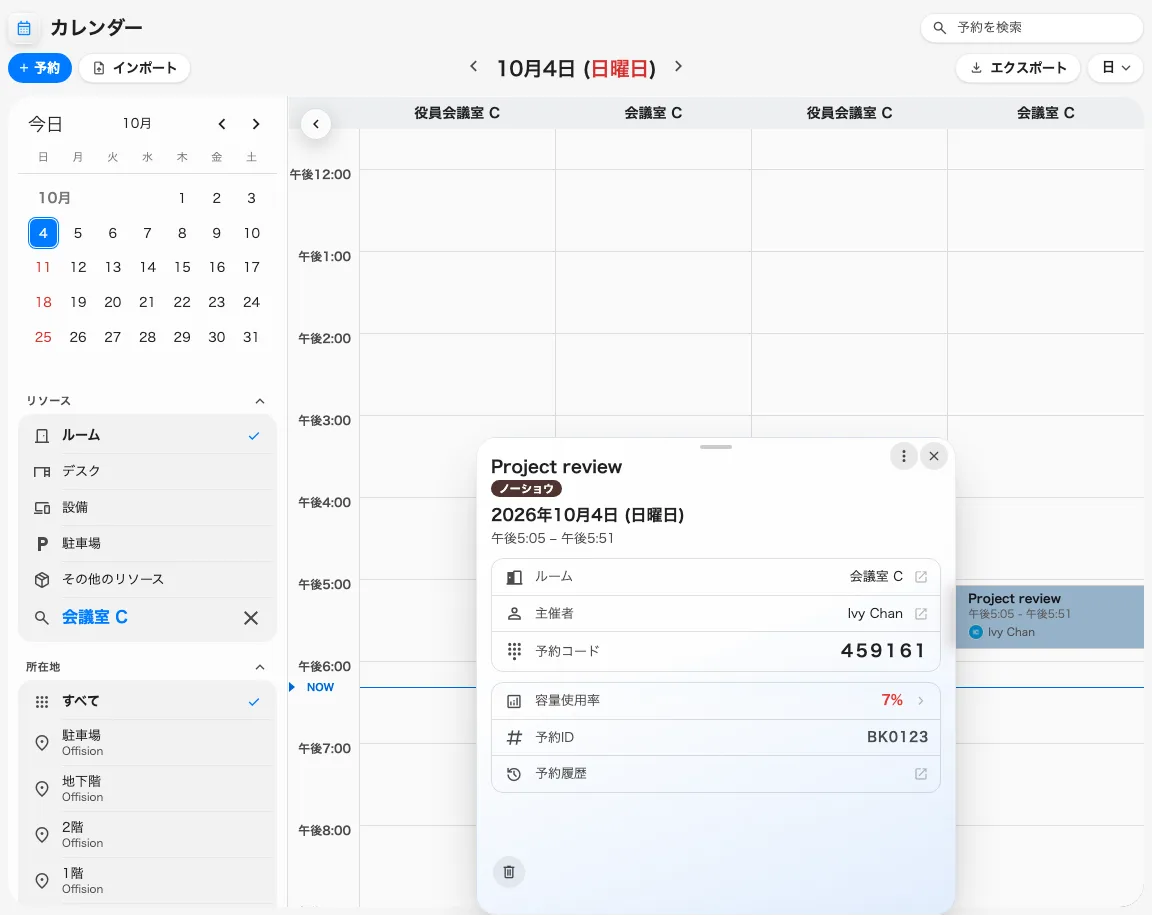Select ルーム resource type

click(147, 435)
